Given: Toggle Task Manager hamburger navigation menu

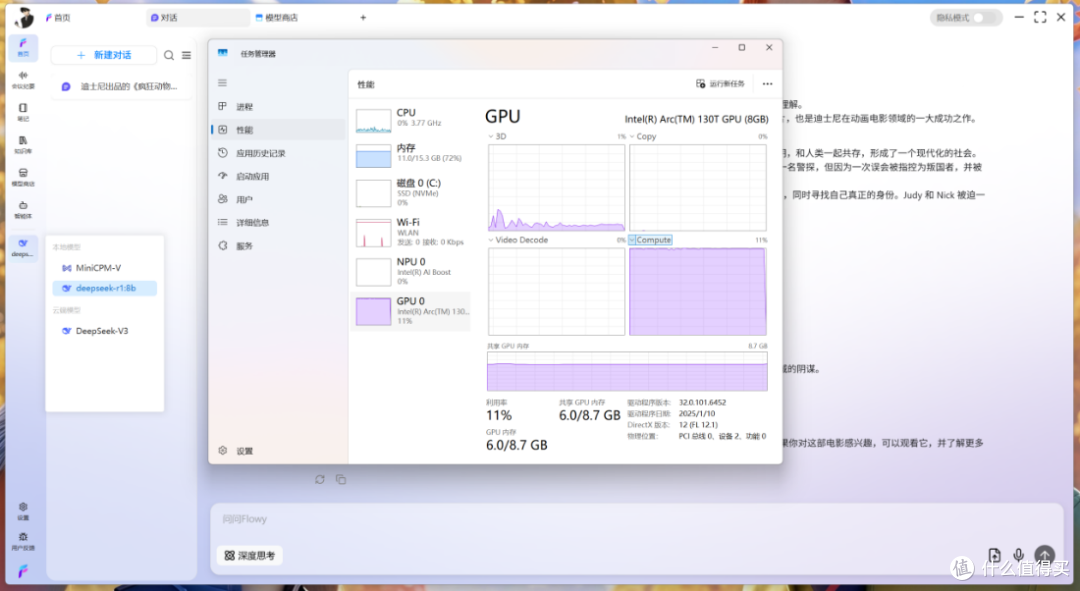Looking at the screenshot, I should [222, 83].
